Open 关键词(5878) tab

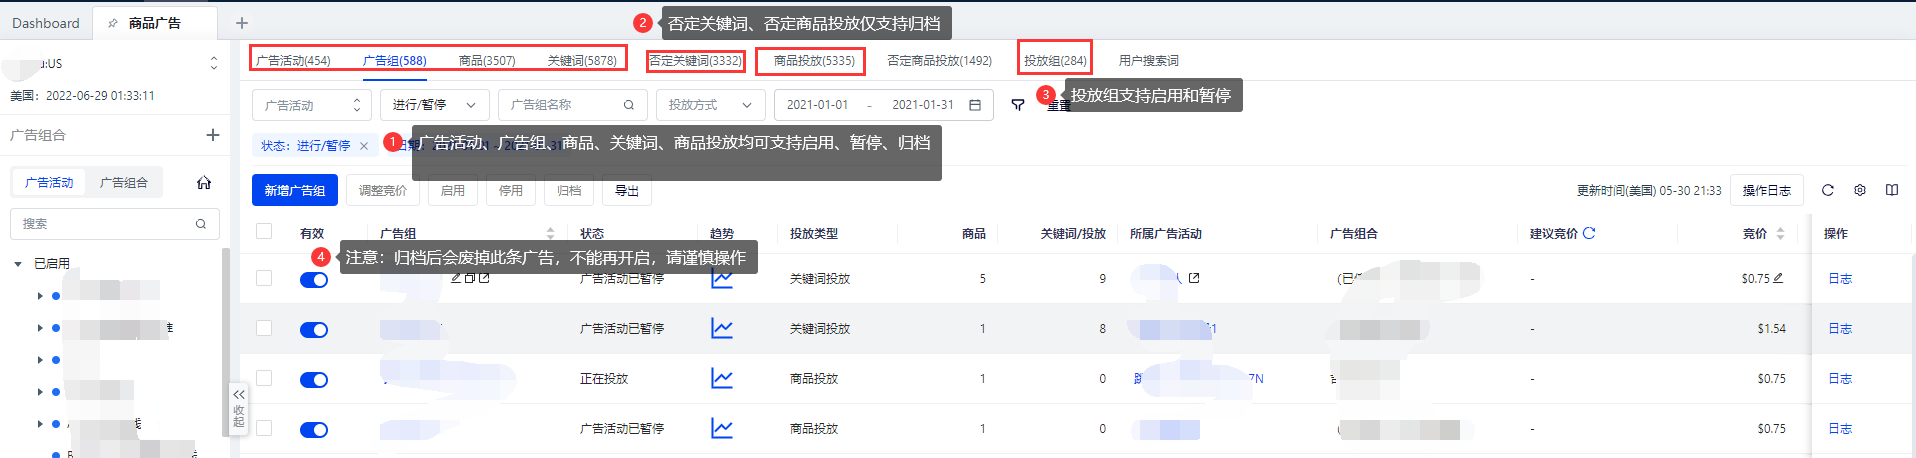pyautogui.click(x=582, y=61)
